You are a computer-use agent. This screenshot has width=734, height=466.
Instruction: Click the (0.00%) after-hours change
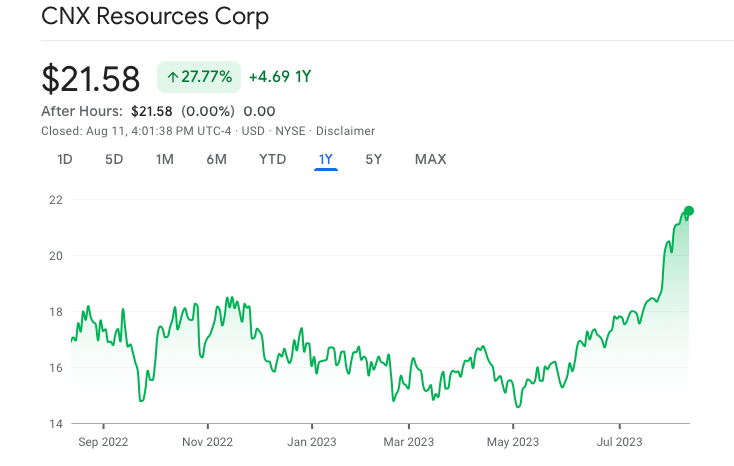208,111
